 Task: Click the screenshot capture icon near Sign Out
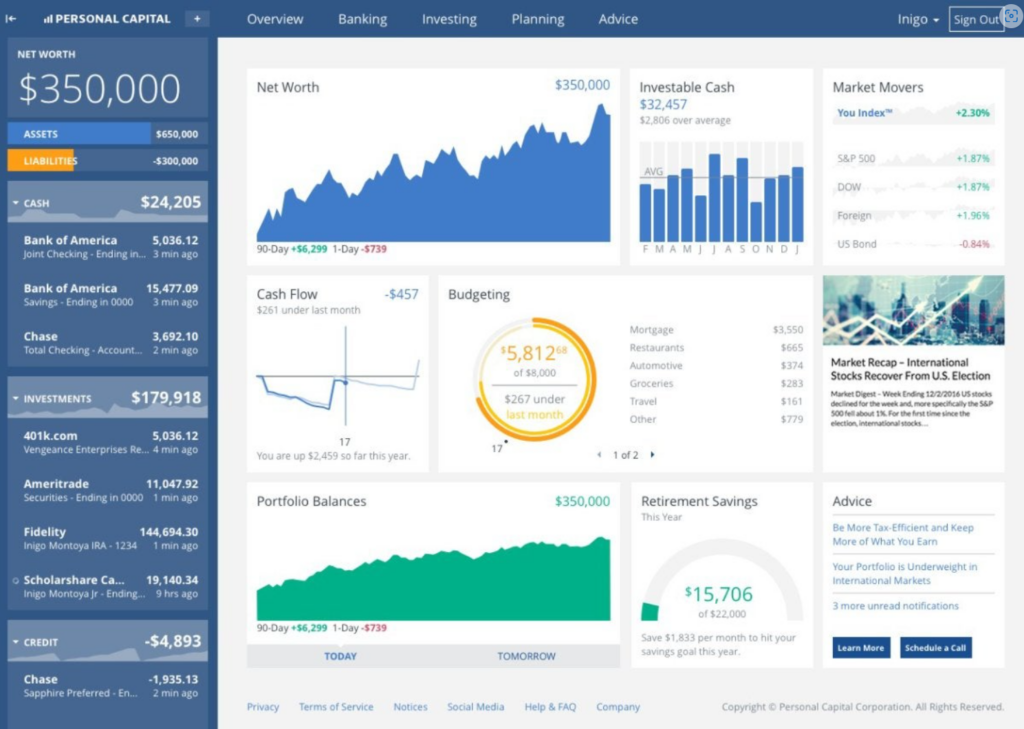pos(1012,17)
